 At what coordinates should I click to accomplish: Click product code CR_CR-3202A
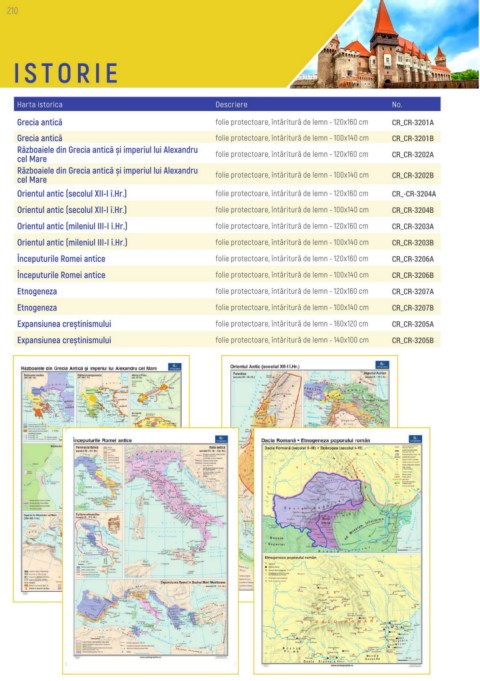click(413, 155)
